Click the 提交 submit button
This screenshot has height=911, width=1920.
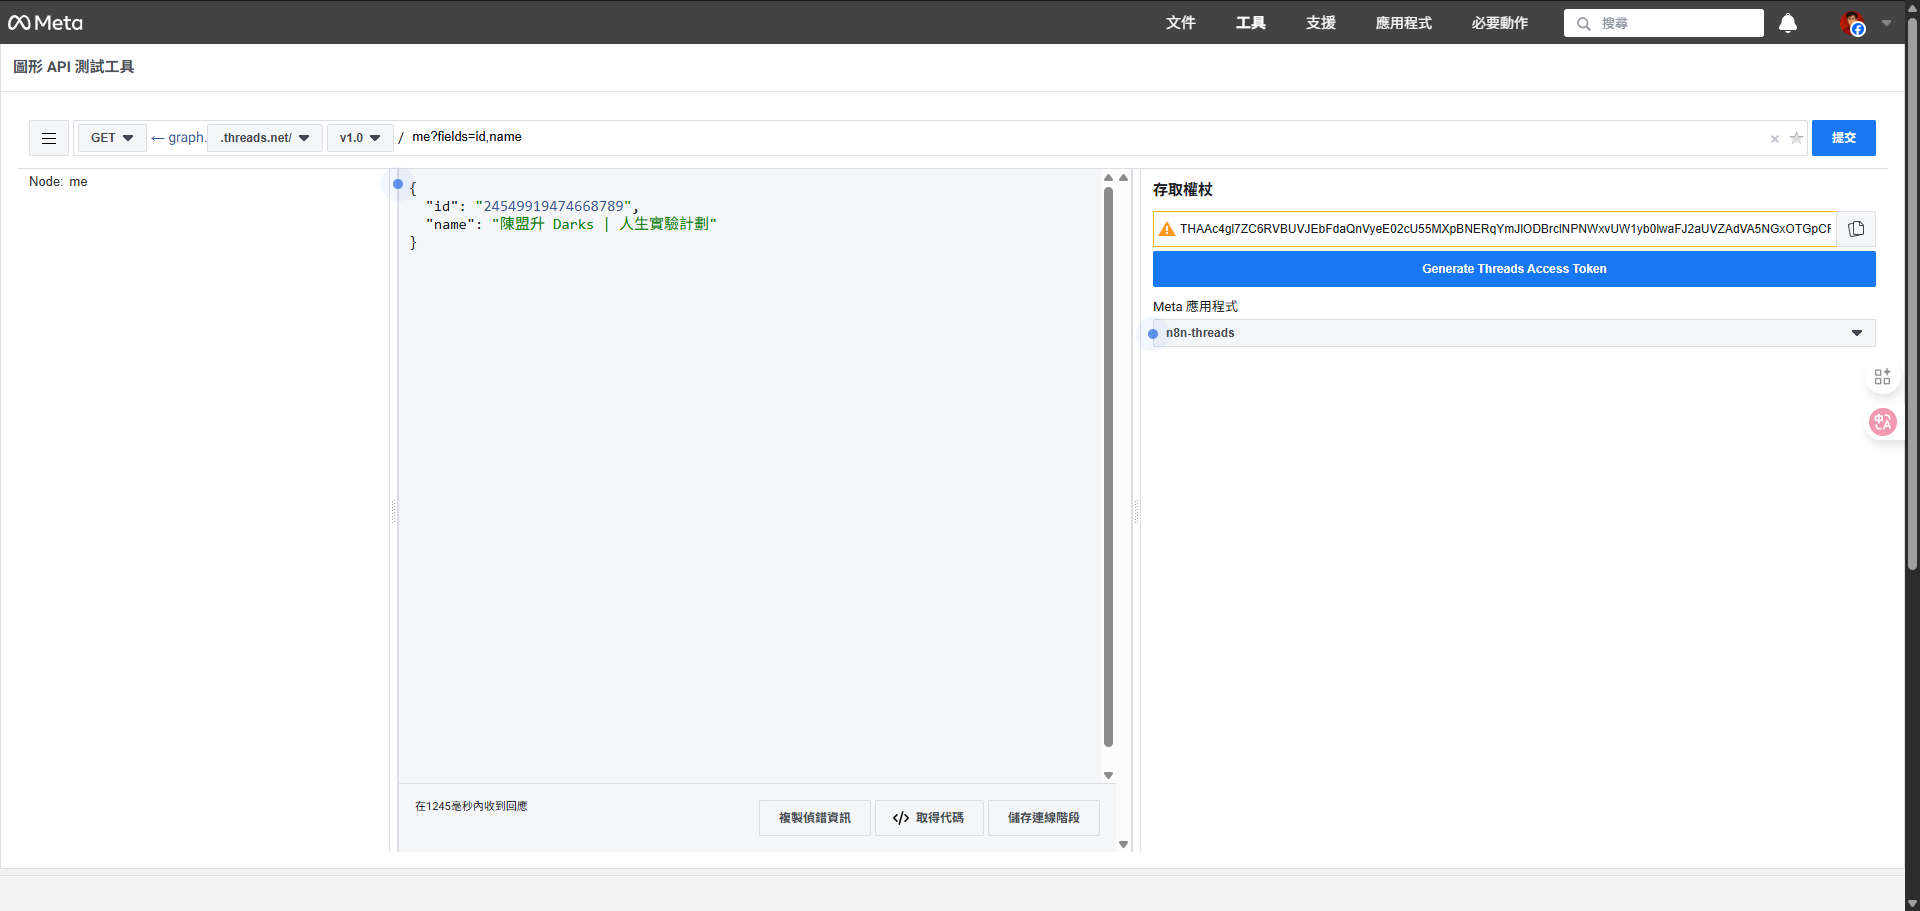[1844, 138]
